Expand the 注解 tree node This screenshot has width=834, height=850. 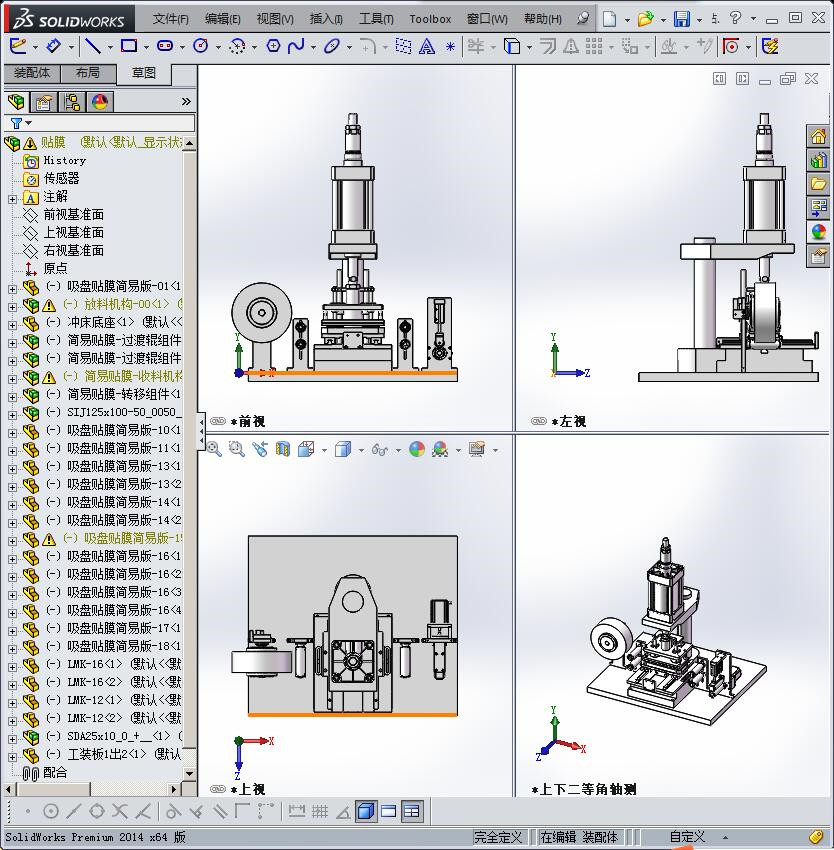[12, 198]
